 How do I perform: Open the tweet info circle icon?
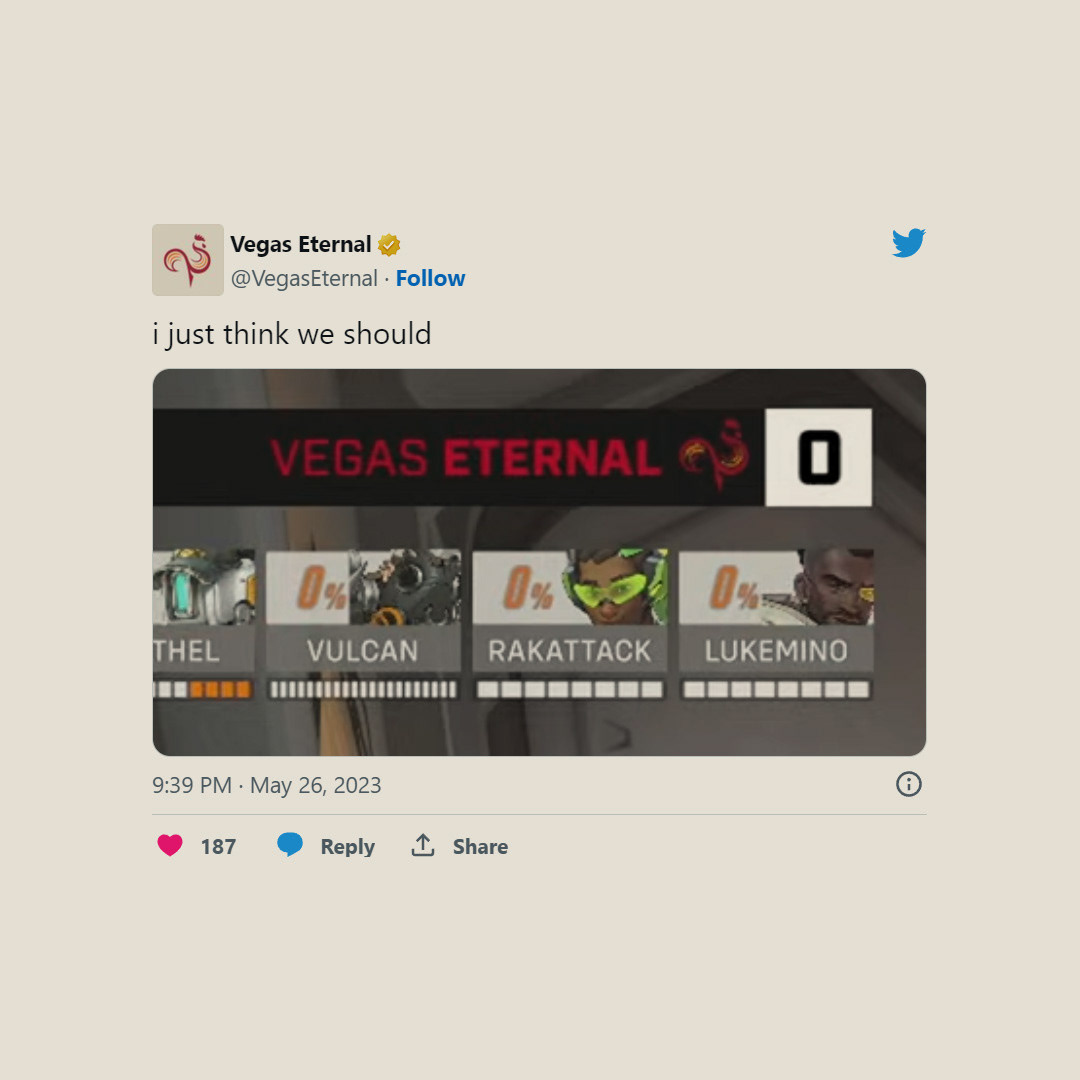[x=908, y=784]
